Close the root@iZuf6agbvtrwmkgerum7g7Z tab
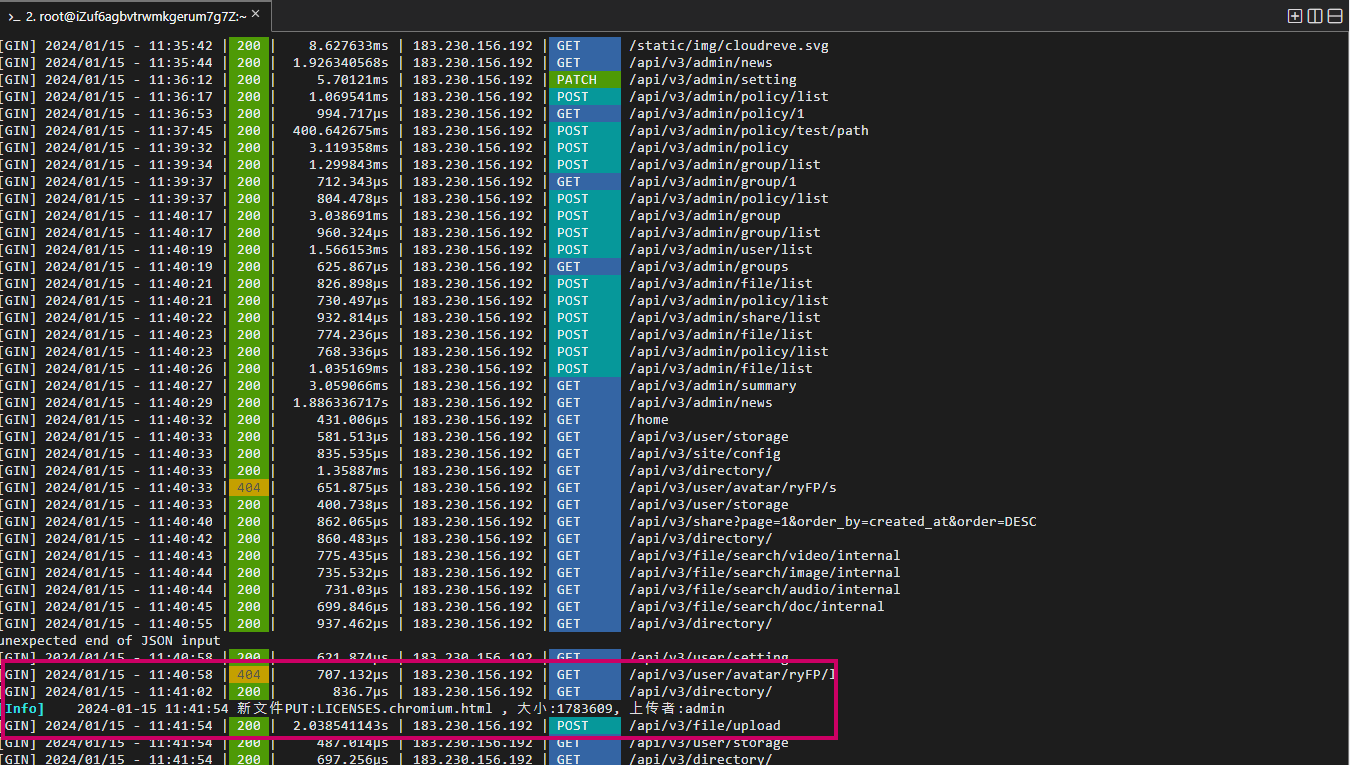Viewport: 1350px width, 765px height. click(255, 15)
